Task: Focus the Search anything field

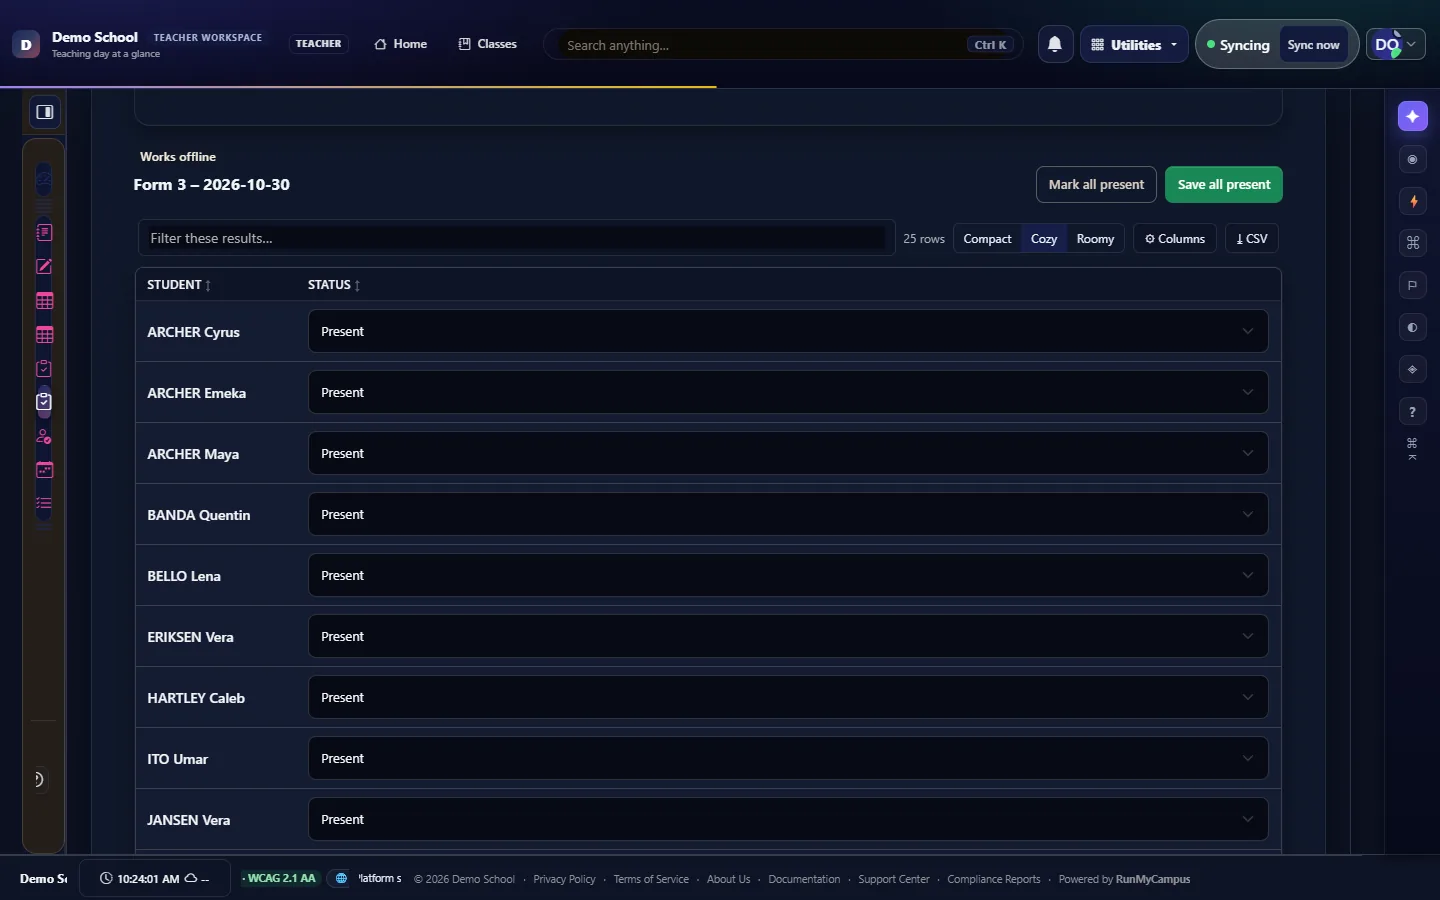Action: coord(783,45)
